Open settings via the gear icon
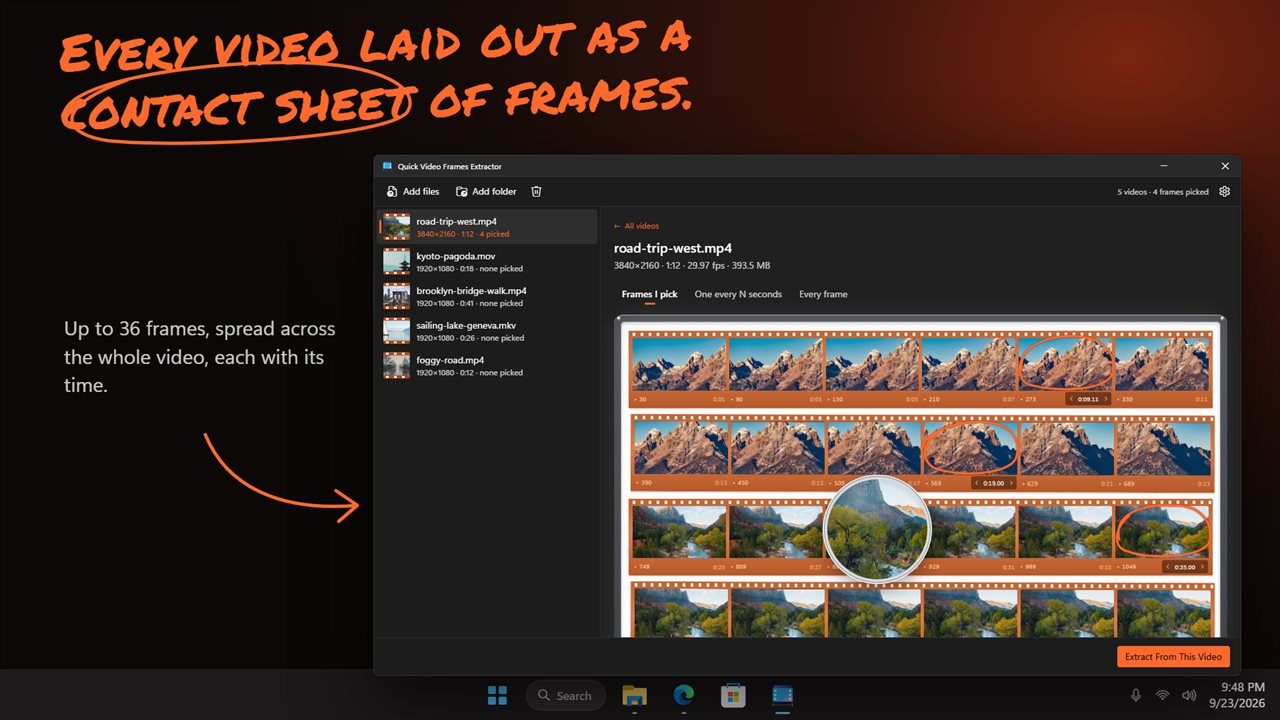Screen dimensions: 1280x720 pos(1224,191)
